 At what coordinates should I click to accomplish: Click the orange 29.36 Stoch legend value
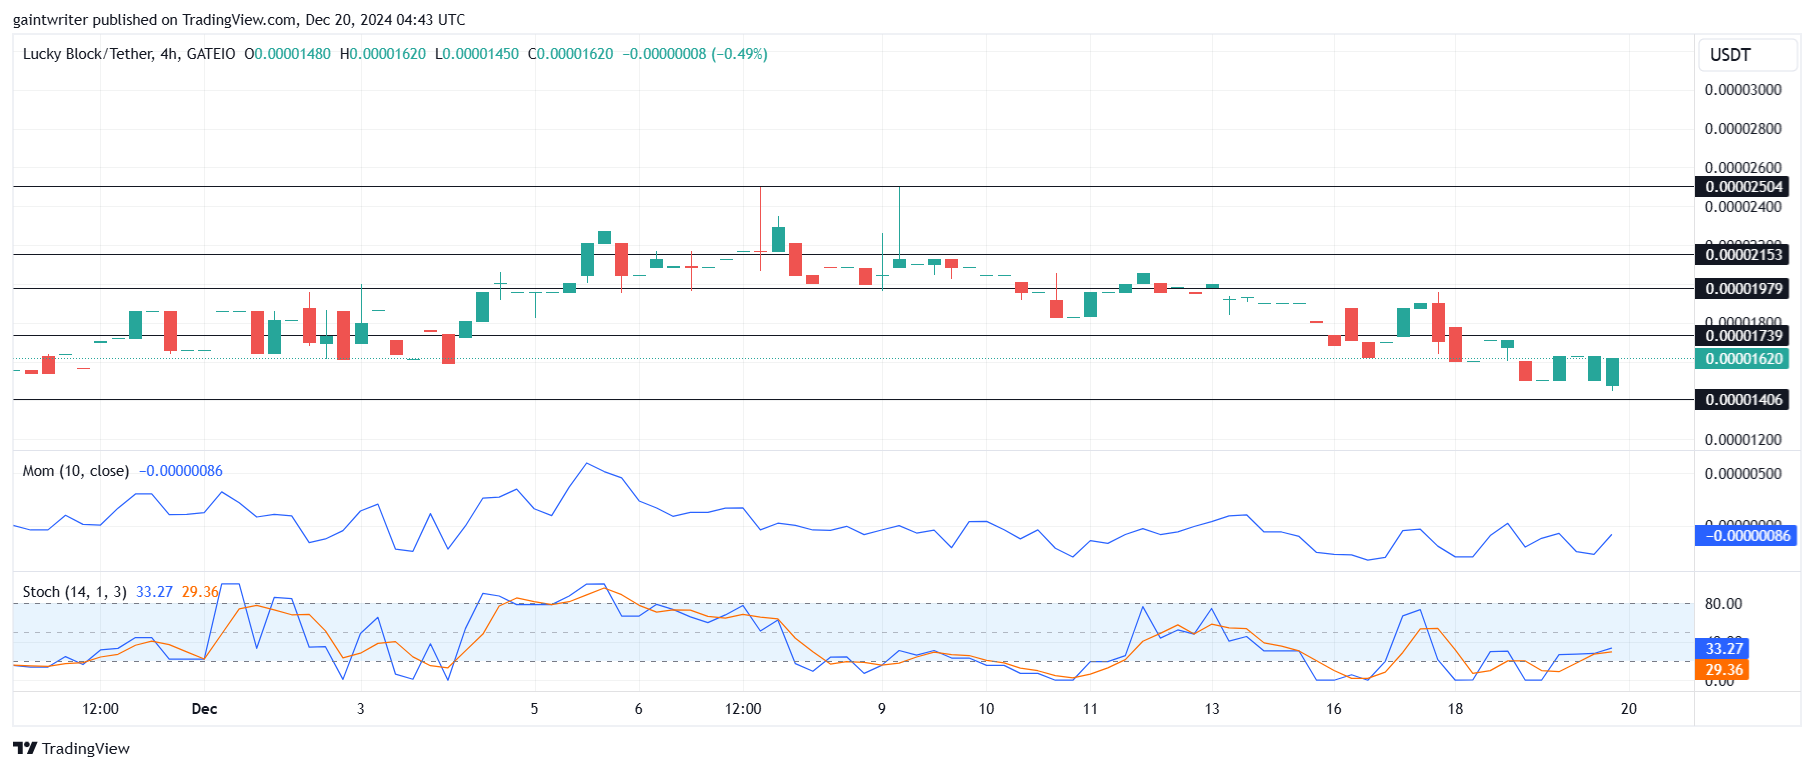click(199, 592)
